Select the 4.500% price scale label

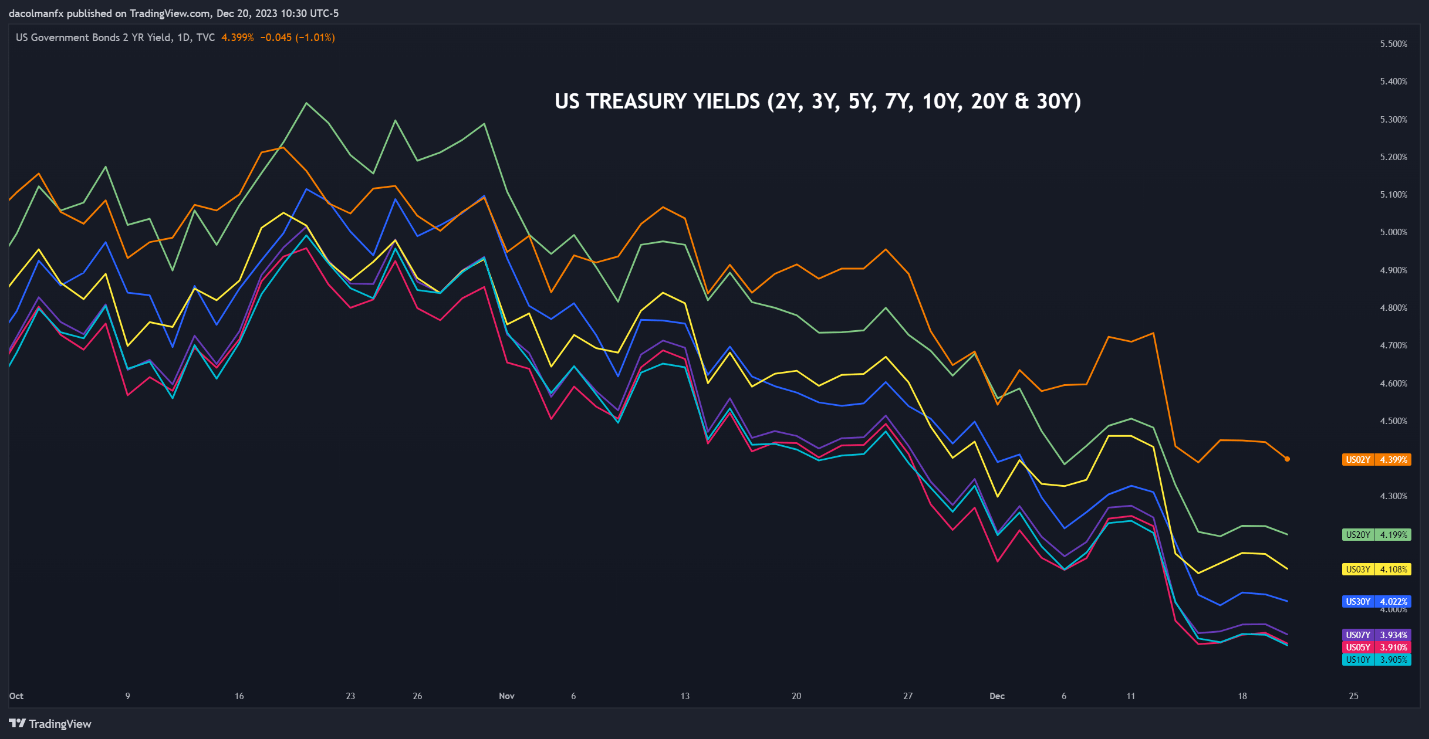point(1393,421)
